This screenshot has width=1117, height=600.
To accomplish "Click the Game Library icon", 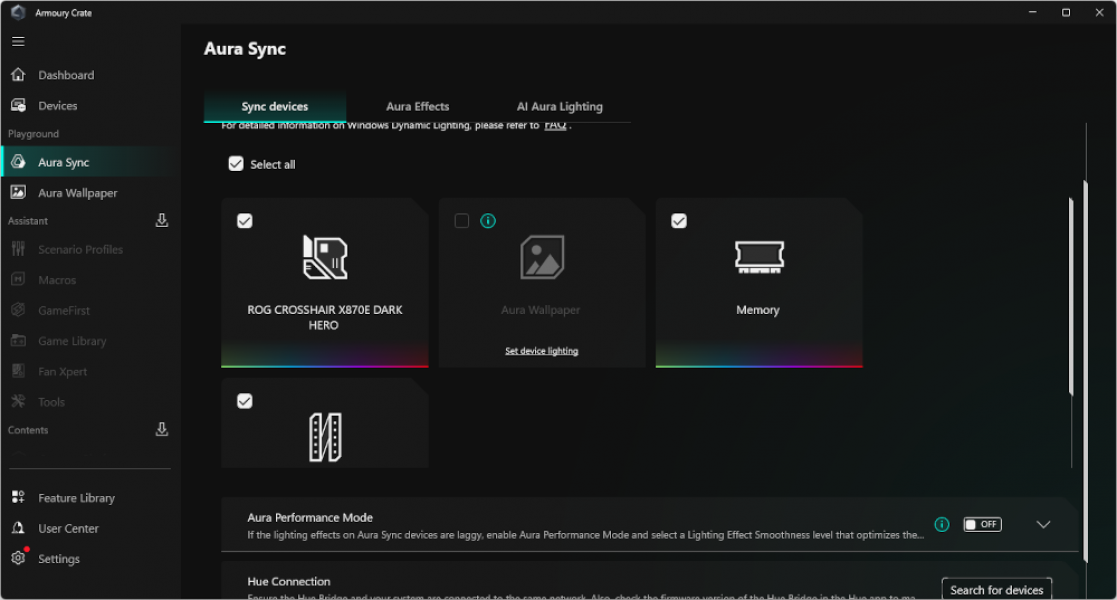I will (18, 341).
